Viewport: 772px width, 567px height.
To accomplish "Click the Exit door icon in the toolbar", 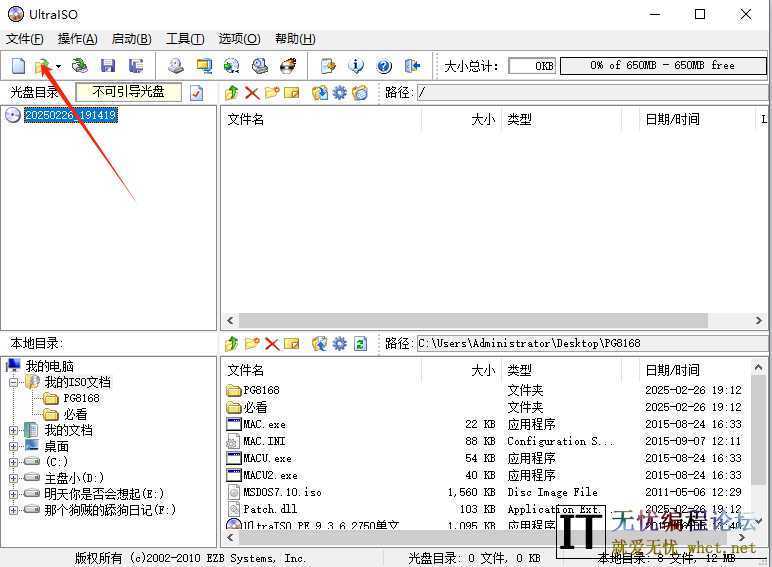I will pyautogui.click(x=412, y=66).
